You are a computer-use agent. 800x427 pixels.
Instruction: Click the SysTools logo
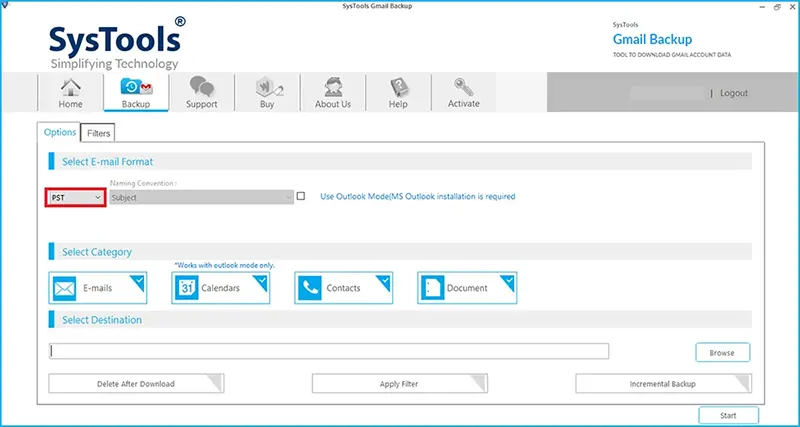[117, 43]
